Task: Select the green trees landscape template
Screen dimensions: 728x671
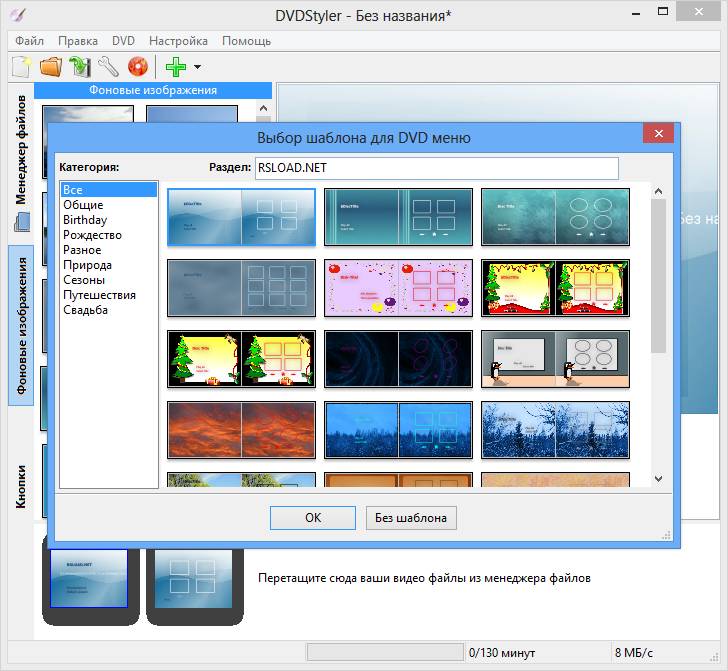Action: click(241, 480)
